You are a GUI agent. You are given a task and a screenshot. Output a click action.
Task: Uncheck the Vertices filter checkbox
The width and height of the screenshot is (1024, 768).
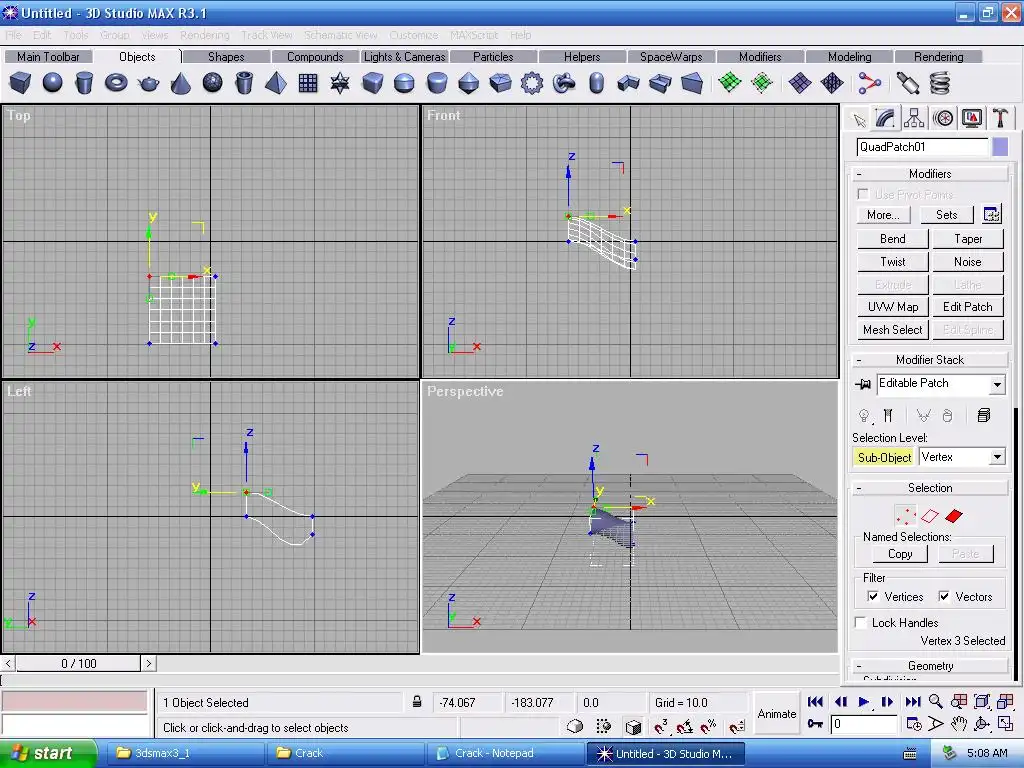click(x=873, y=596)
